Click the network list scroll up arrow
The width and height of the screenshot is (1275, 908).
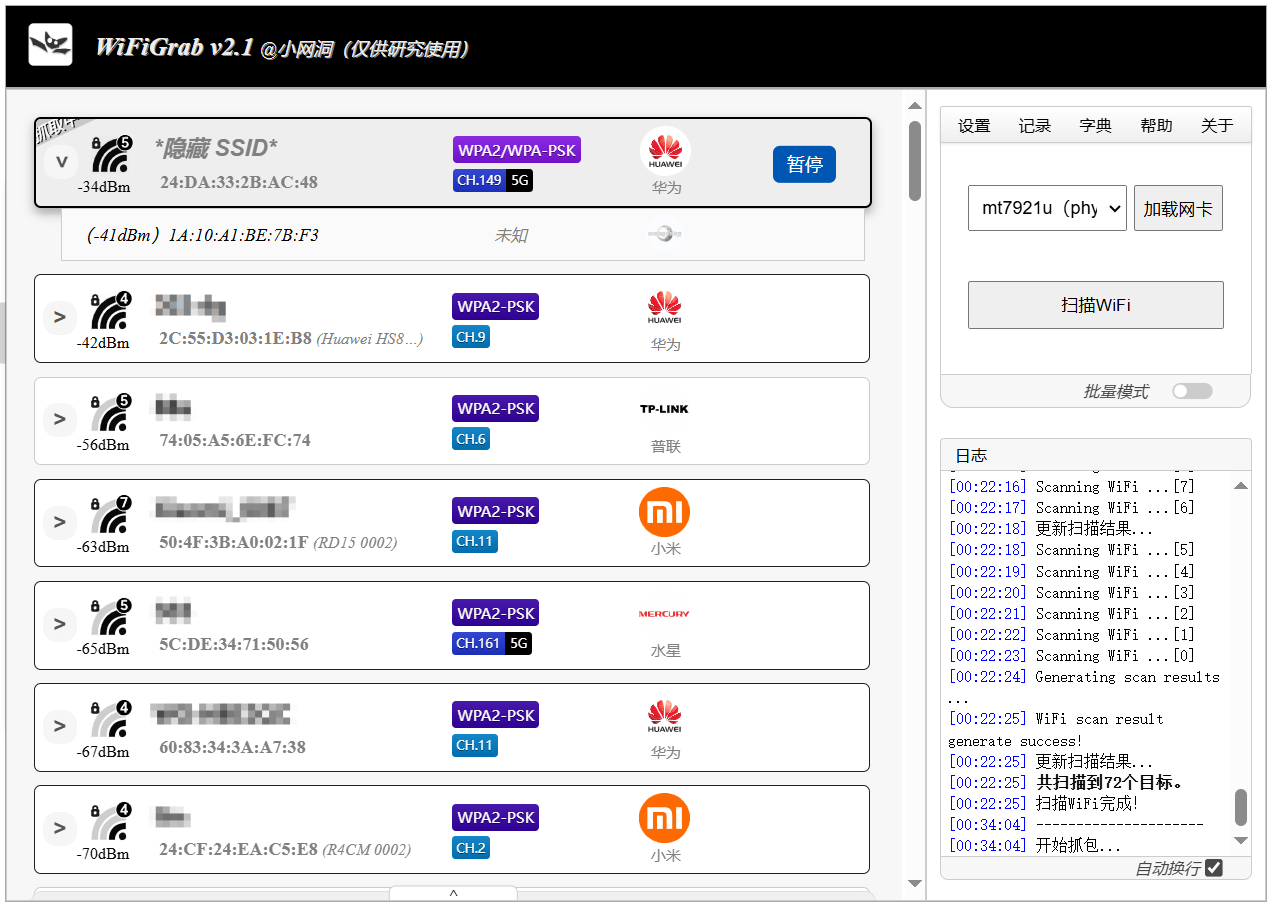point(915,104)
